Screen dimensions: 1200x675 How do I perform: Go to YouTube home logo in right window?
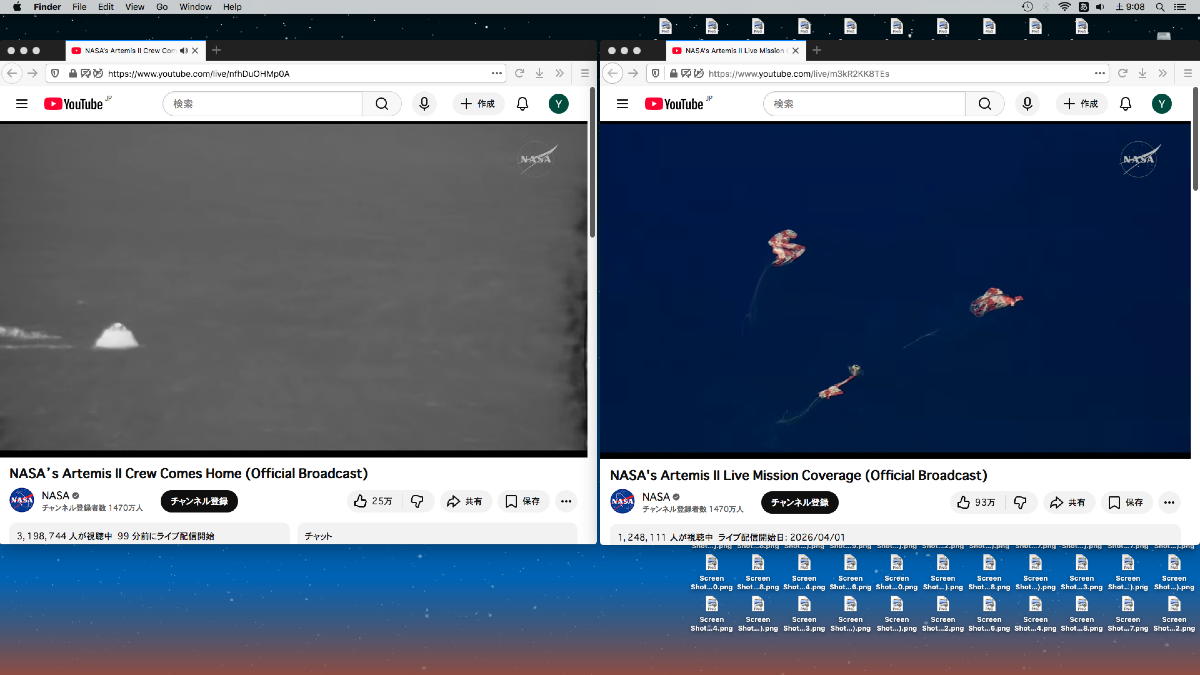point(675,103)
